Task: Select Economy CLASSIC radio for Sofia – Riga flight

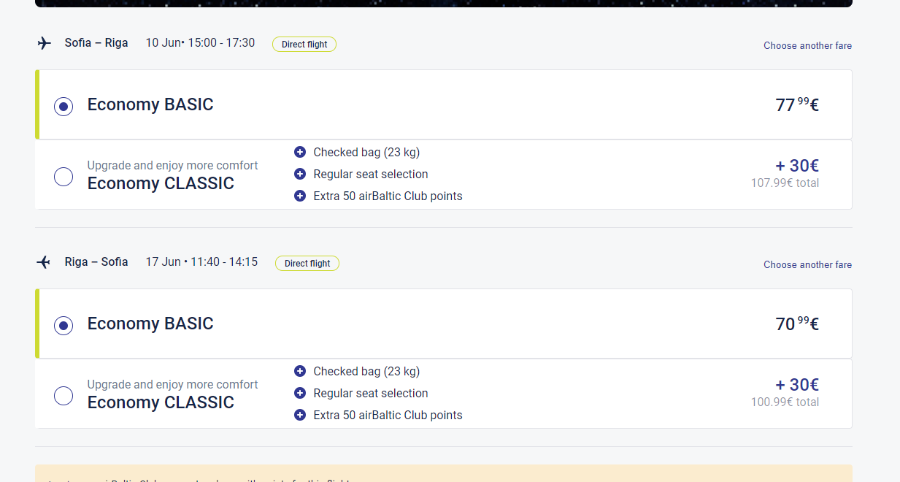Action: tap(64, 176)
